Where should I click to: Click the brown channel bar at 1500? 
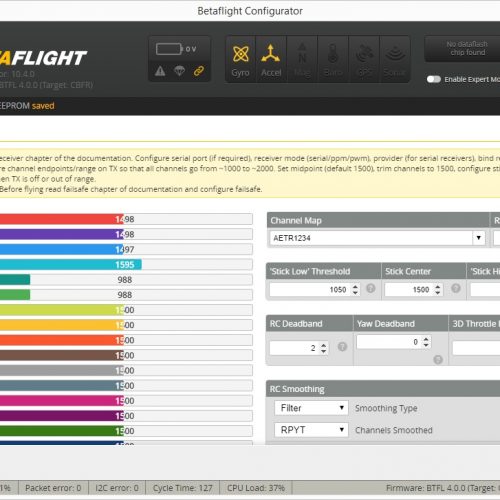[x=126, y=355]
